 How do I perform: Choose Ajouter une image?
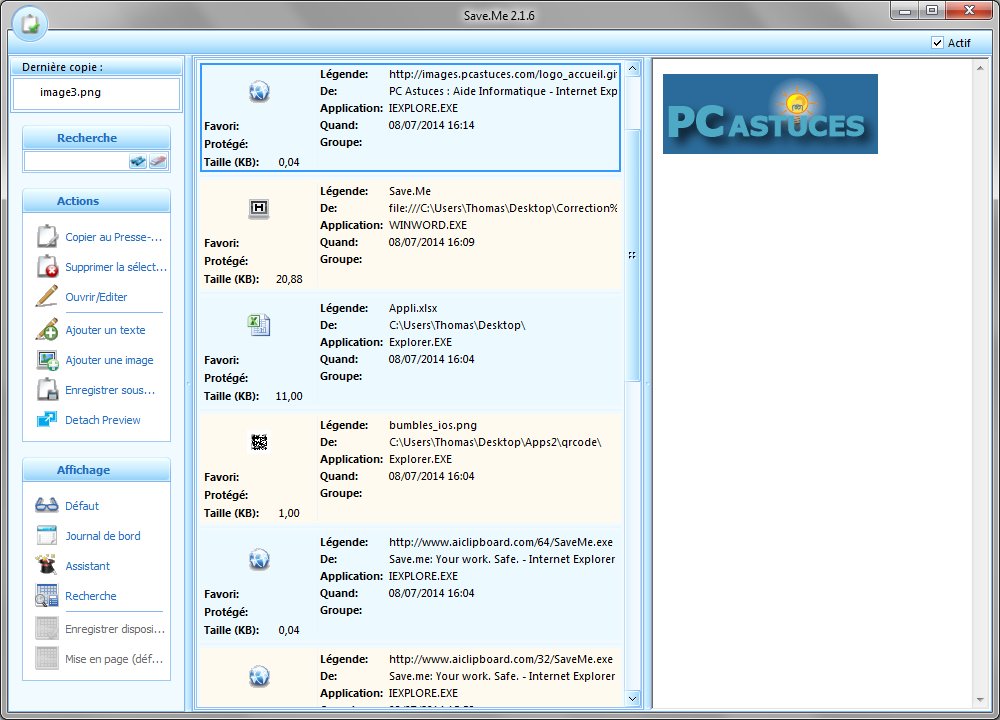(109, 360)
